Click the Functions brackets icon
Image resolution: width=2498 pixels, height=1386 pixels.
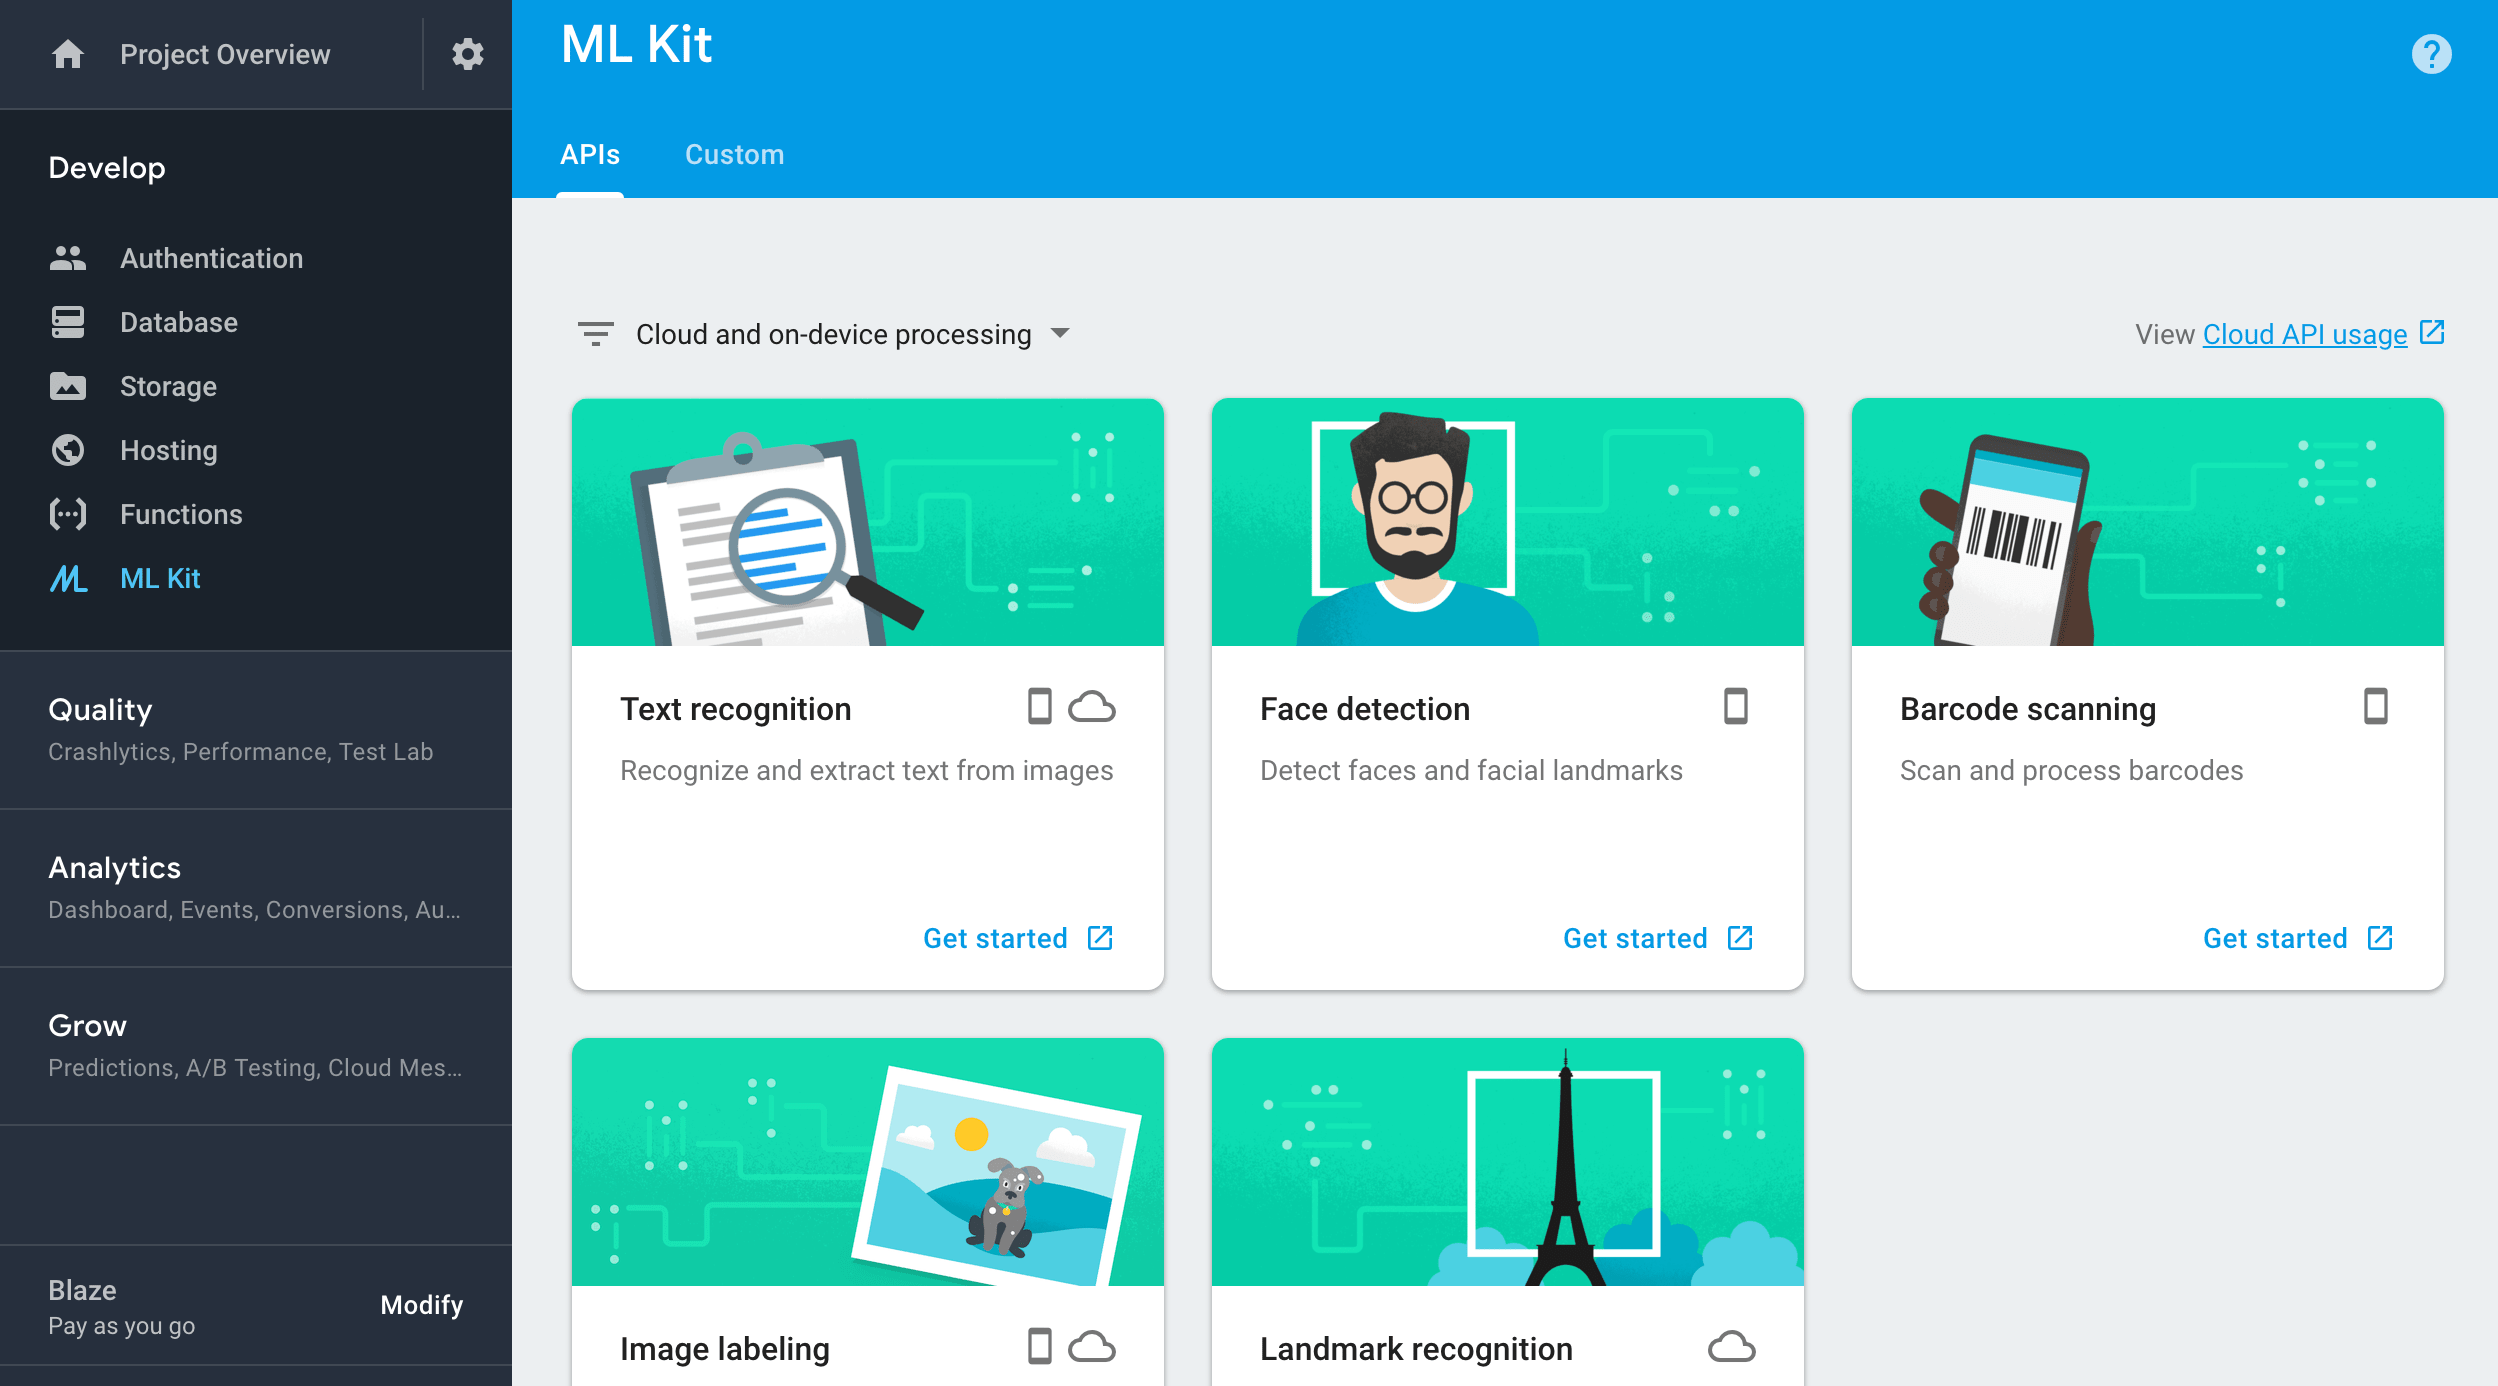coord(68,514)
